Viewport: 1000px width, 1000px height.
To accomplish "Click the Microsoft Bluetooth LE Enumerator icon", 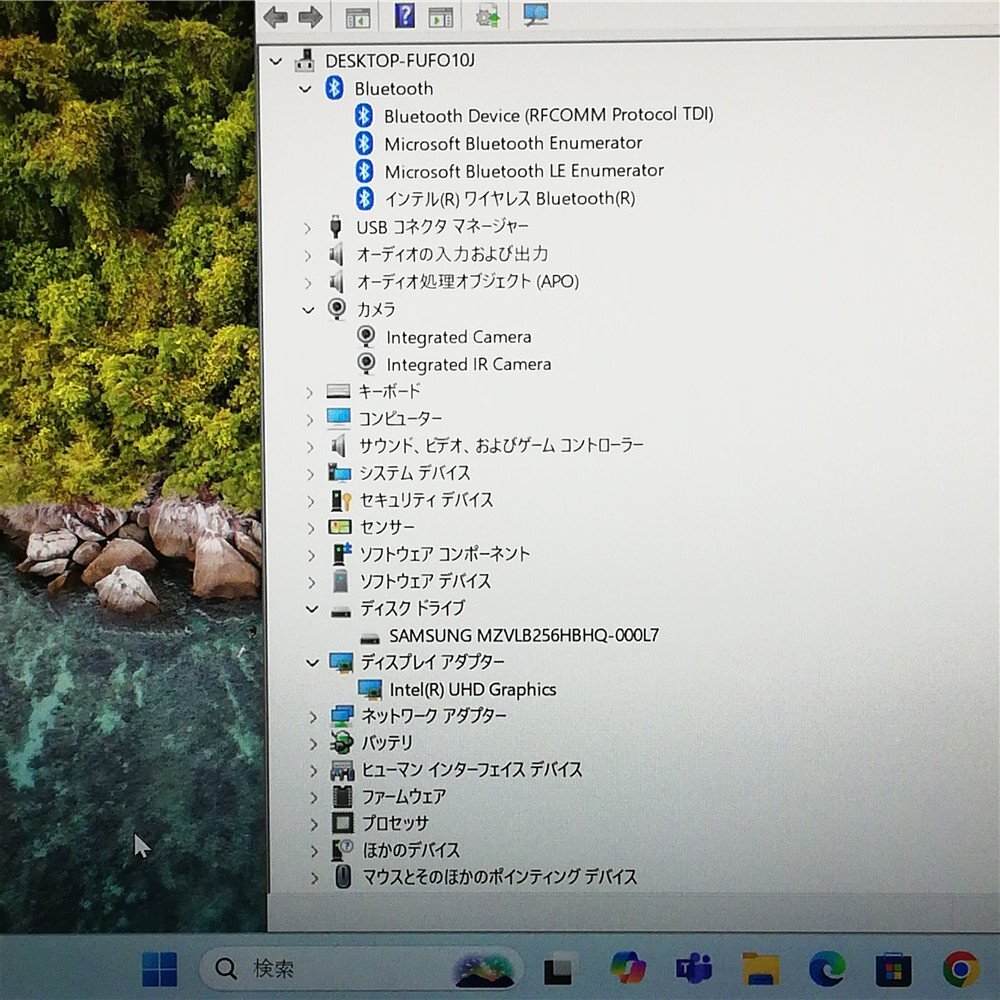I will tap(364, 171).
